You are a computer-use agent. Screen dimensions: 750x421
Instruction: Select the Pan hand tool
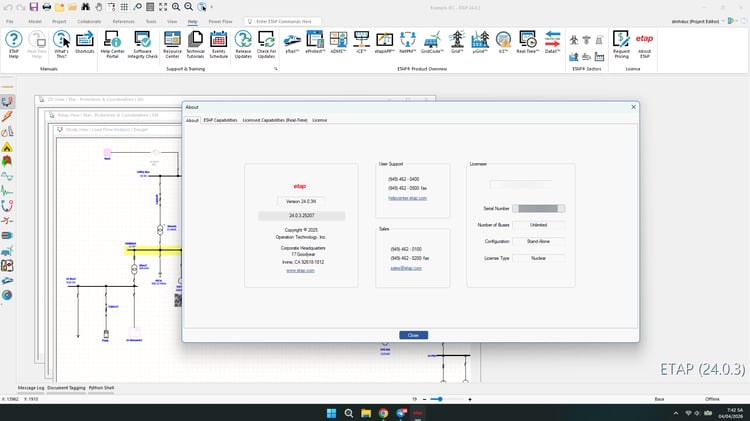(98, 7)
